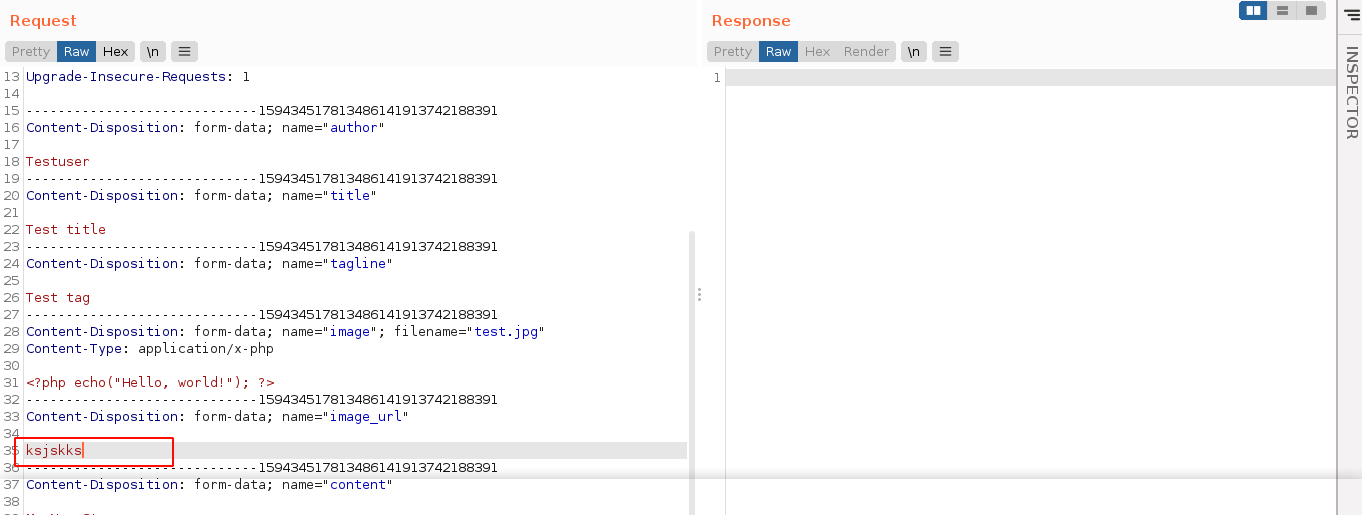
Task: Click the pane divider drag handle
Action: 699,294
